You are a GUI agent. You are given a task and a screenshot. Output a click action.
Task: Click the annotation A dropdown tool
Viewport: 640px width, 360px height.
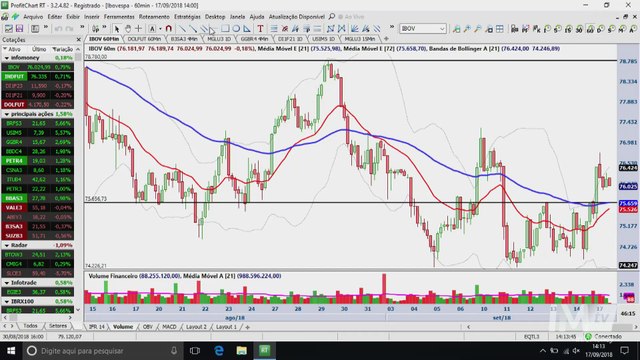(x=154, y=29)
